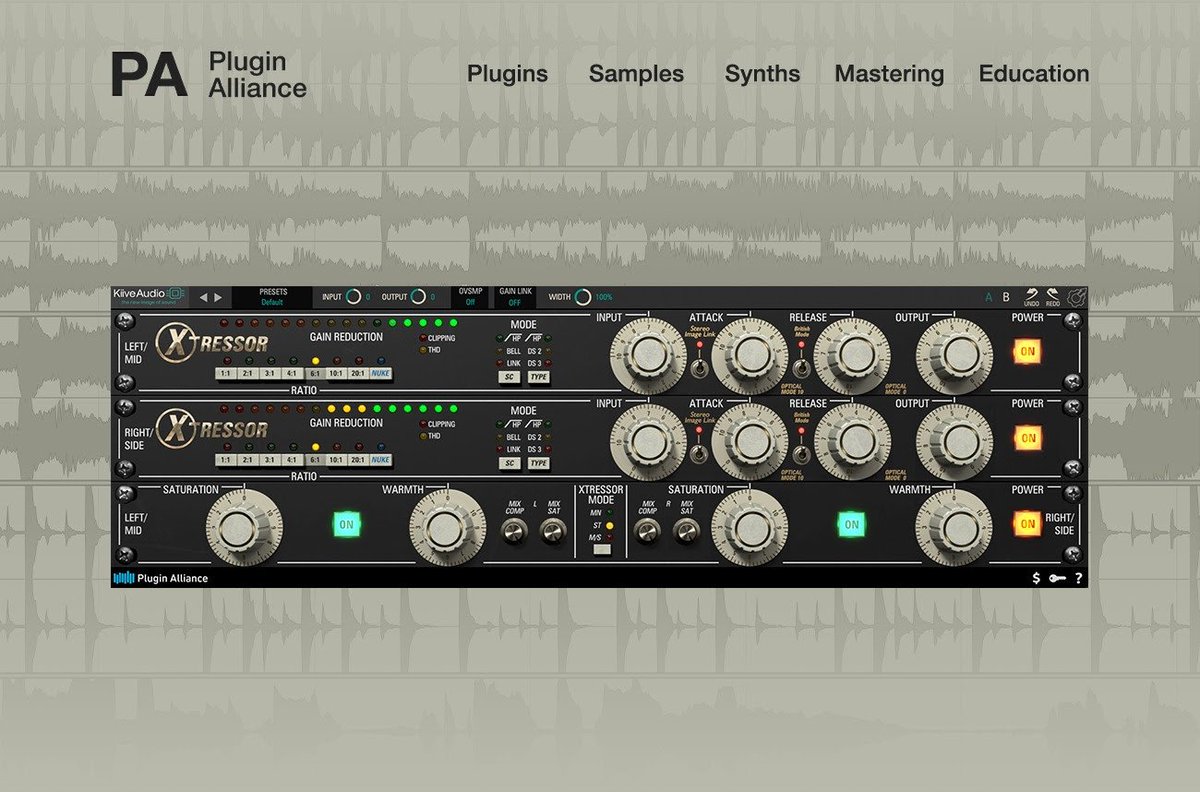Go to next preset arrow

coord(218,297)
